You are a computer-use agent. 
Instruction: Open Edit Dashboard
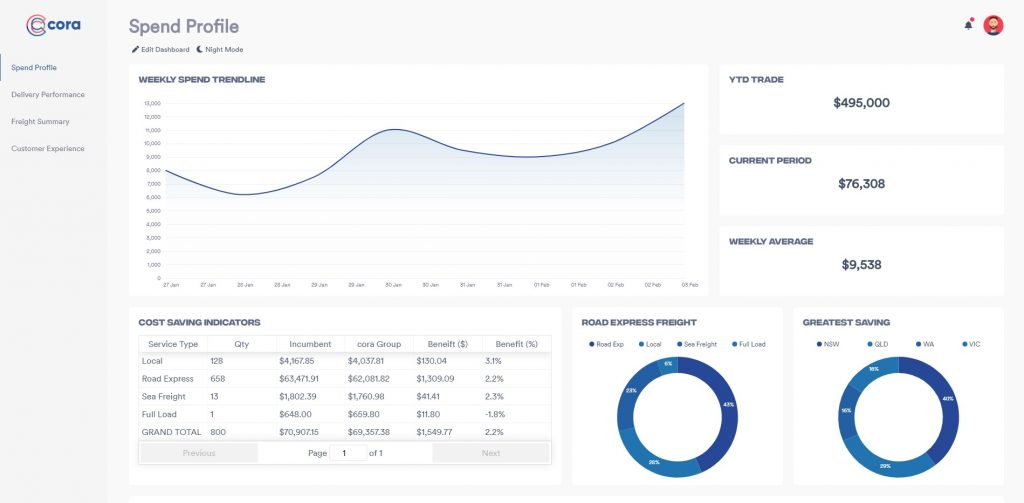click(x=161, y=50)
